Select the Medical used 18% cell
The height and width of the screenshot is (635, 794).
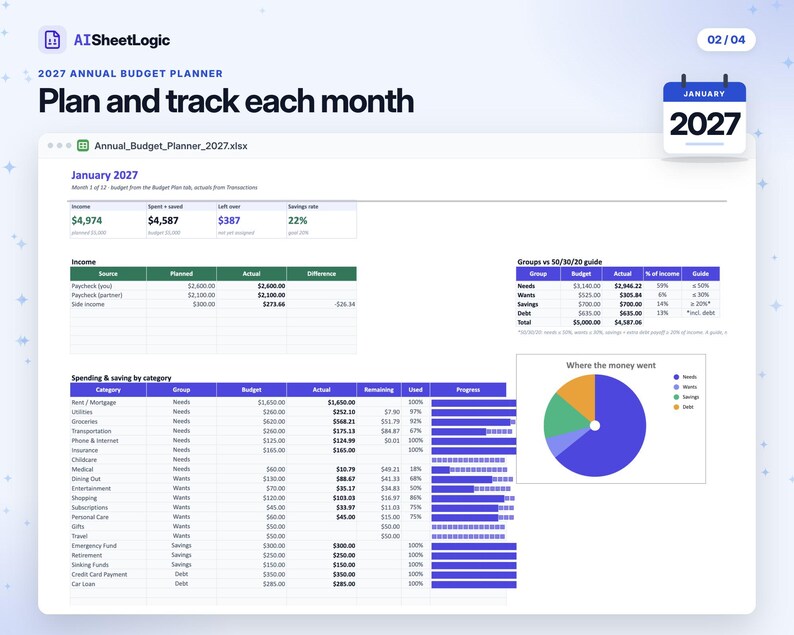415,469
